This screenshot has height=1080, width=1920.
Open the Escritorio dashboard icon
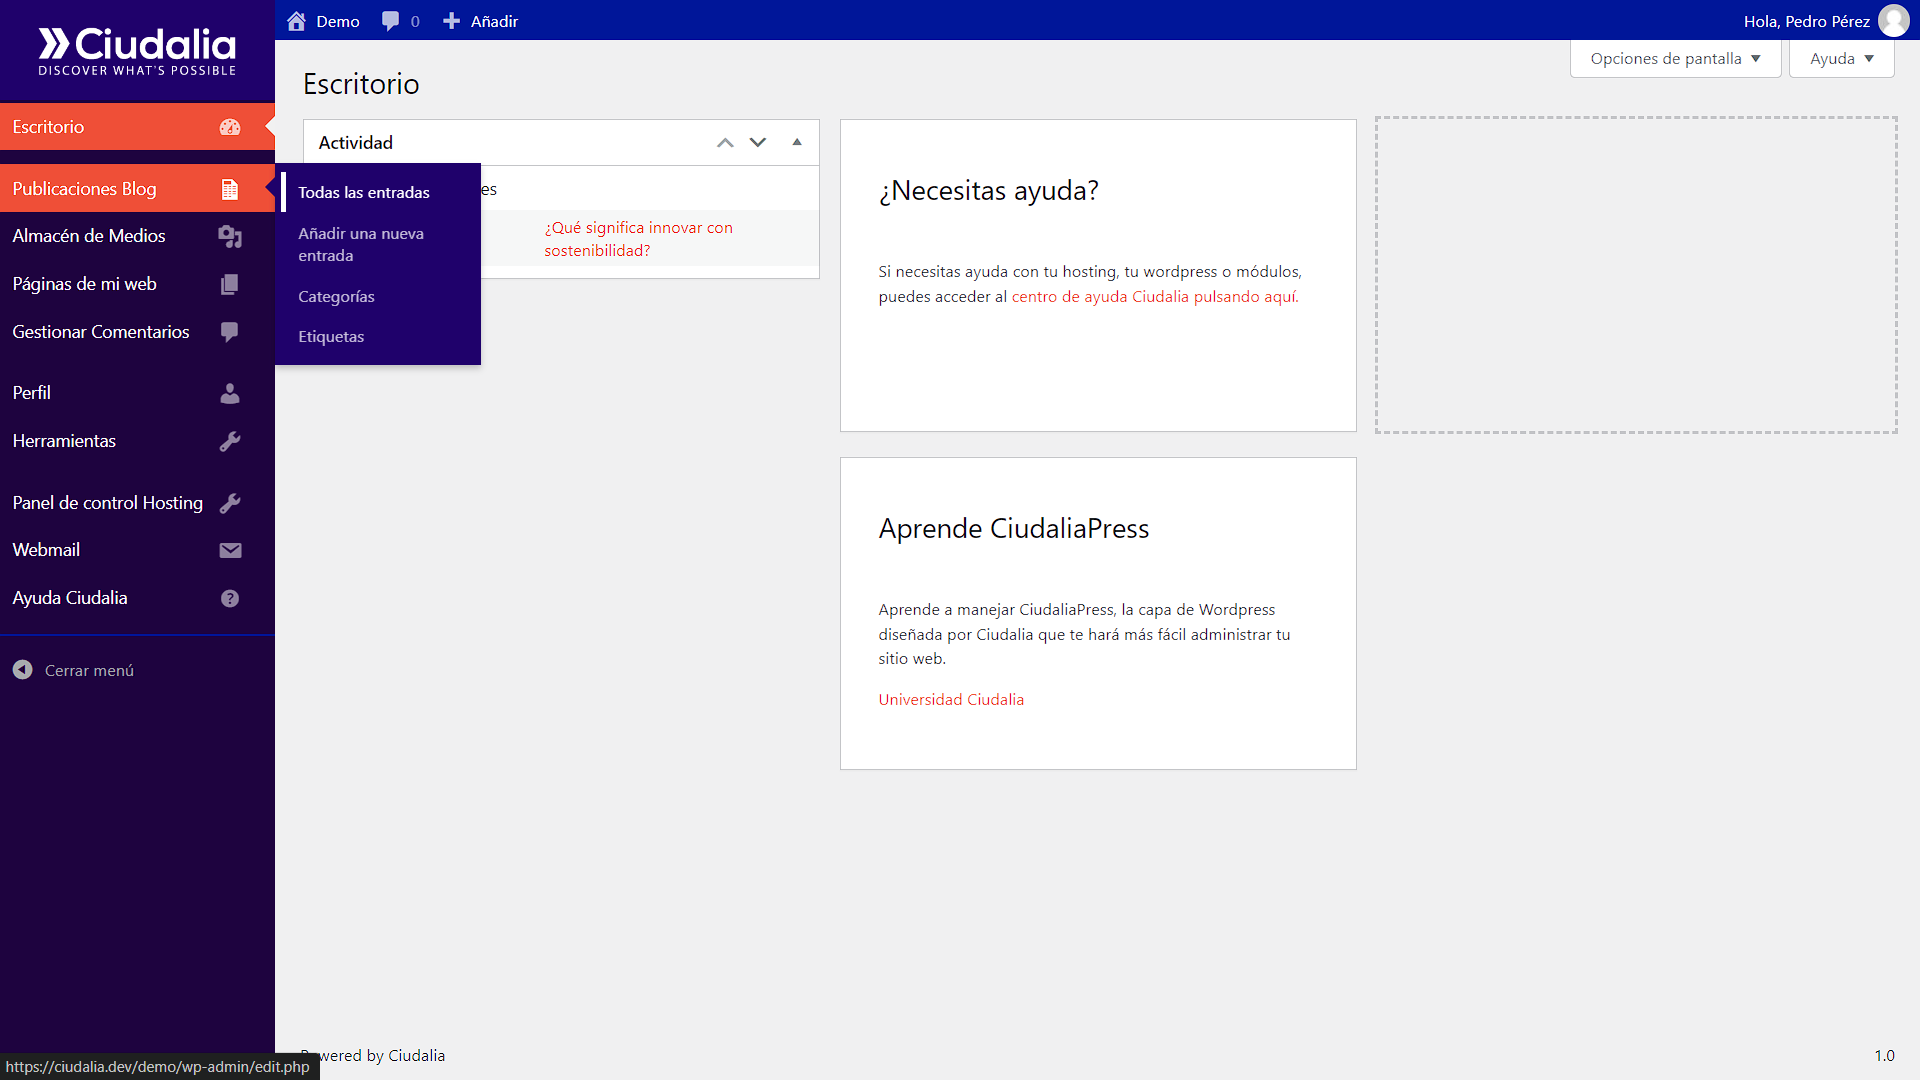point(230,127)
